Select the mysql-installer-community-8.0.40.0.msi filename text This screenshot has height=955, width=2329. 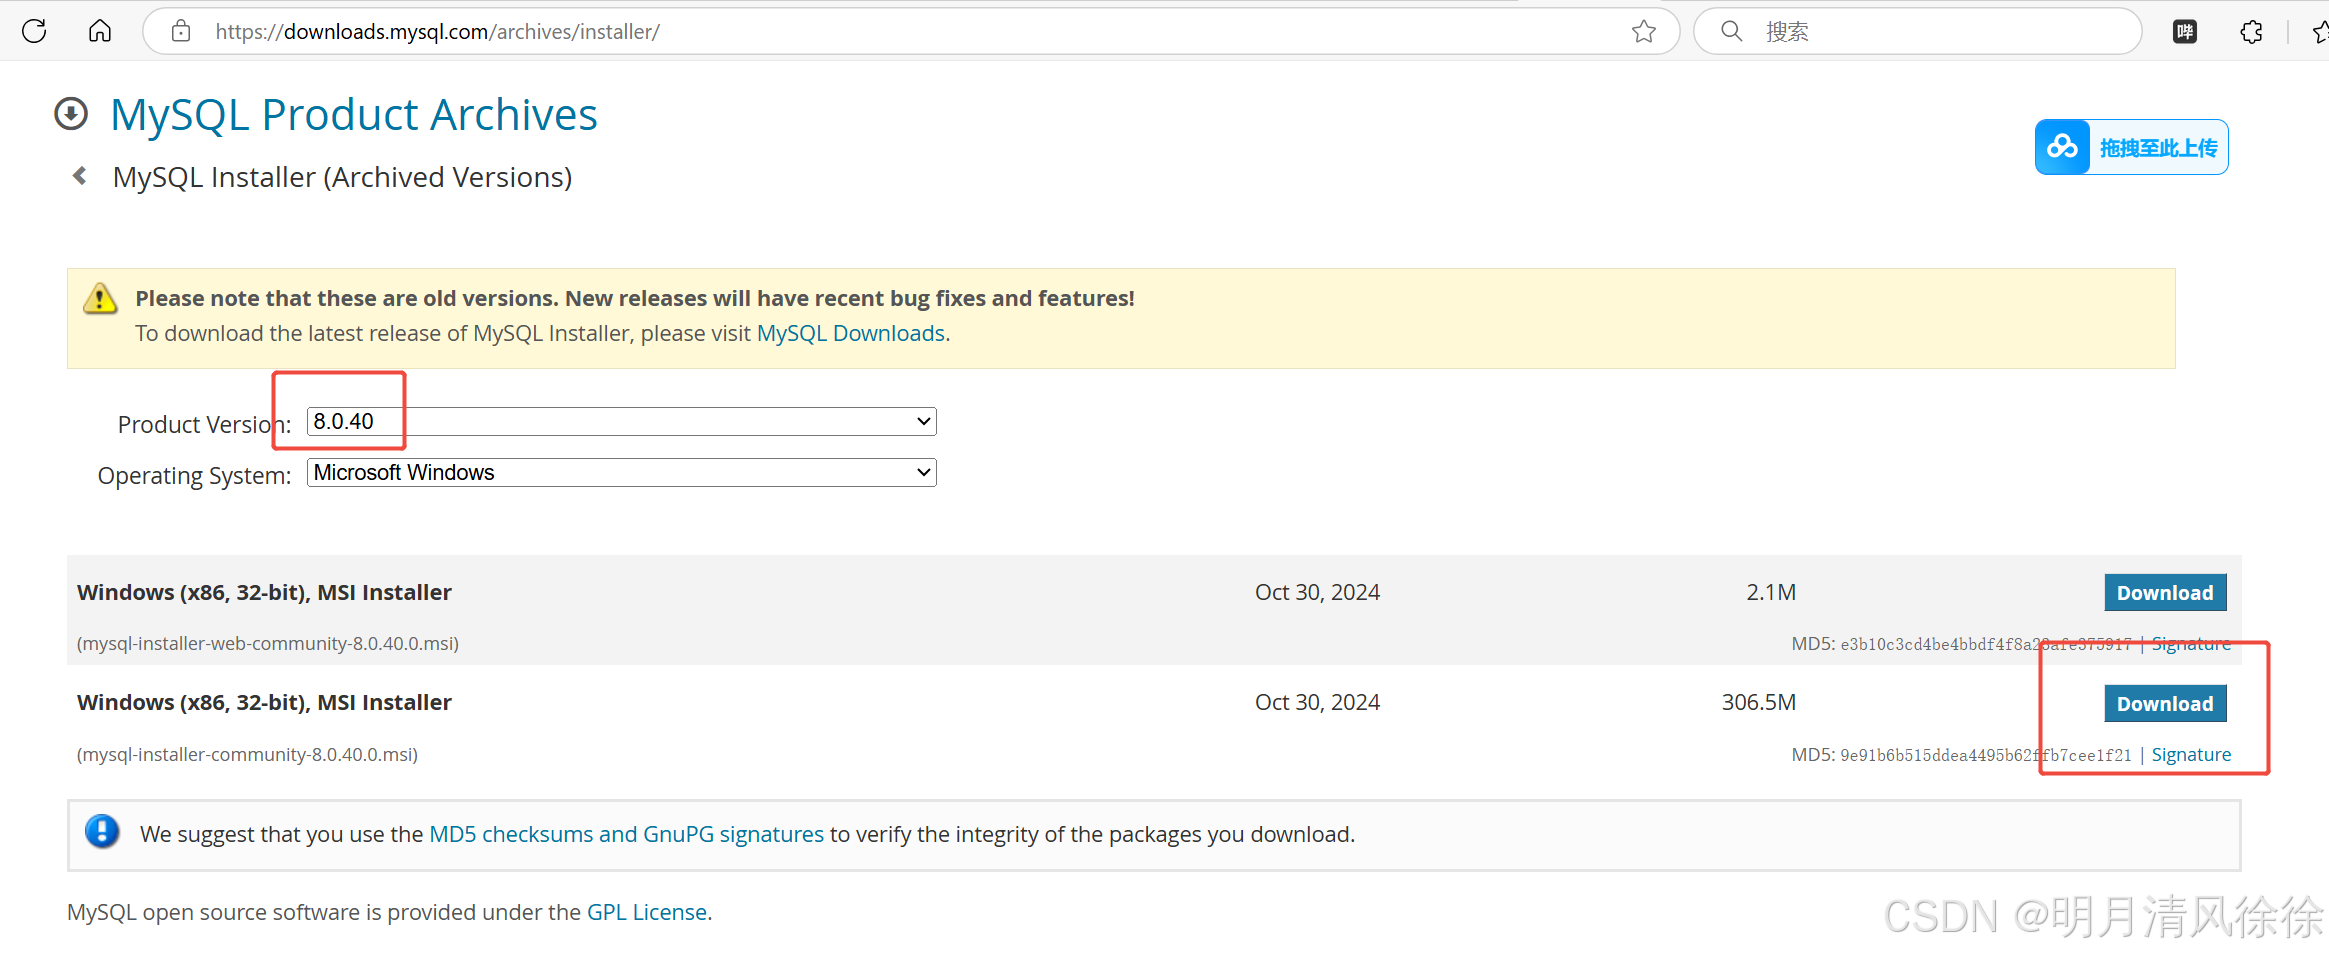tap(247, 755)
